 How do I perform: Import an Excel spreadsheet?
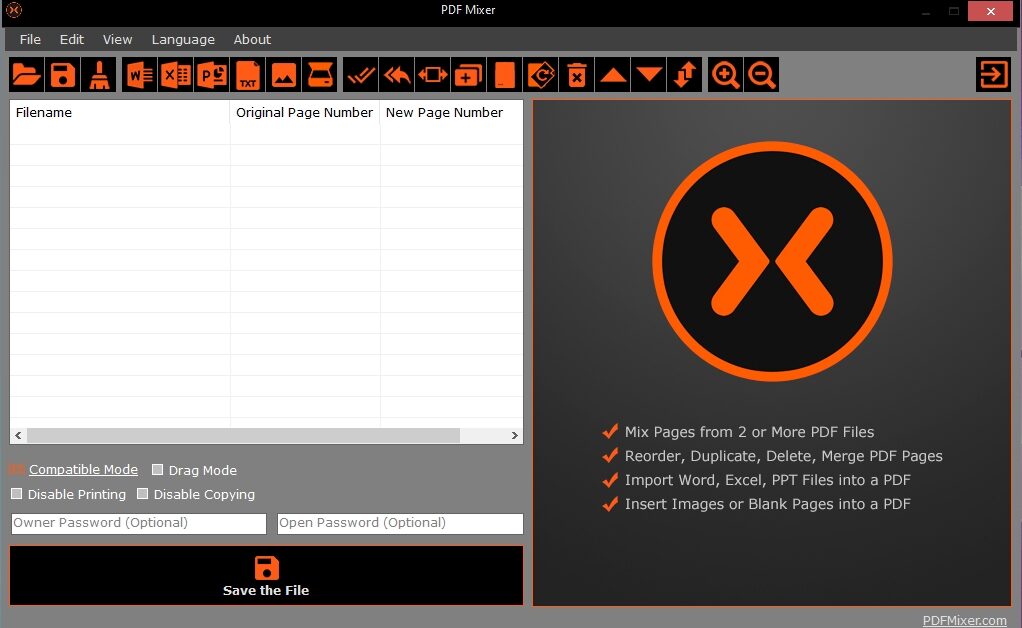(x=174, y=74)
